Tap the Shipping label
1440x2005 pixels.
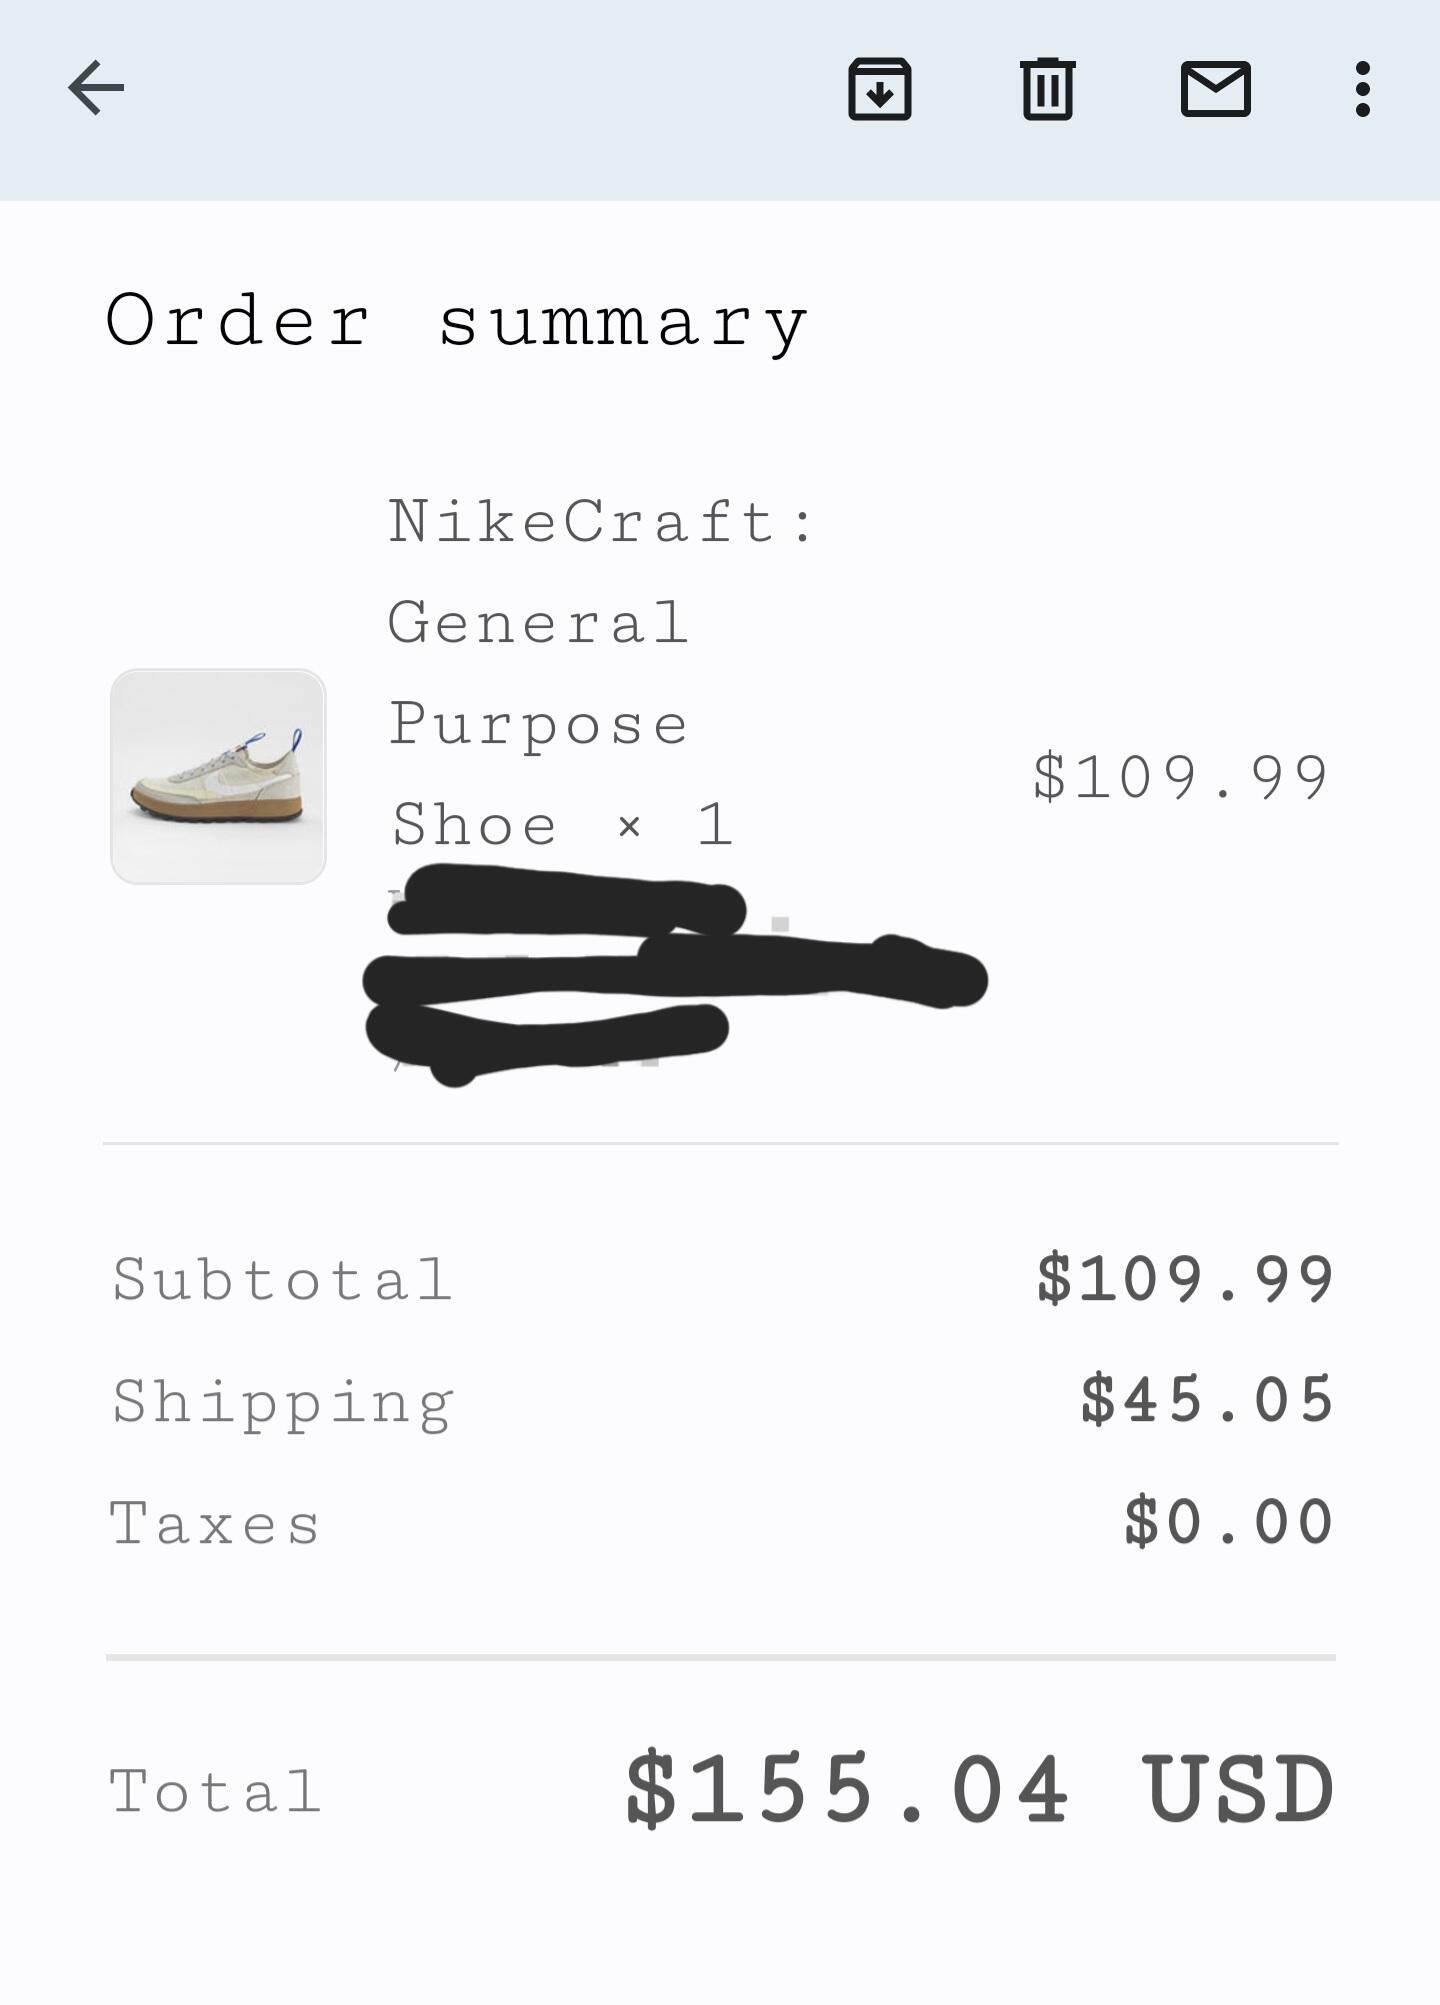tap(283, 1402)
